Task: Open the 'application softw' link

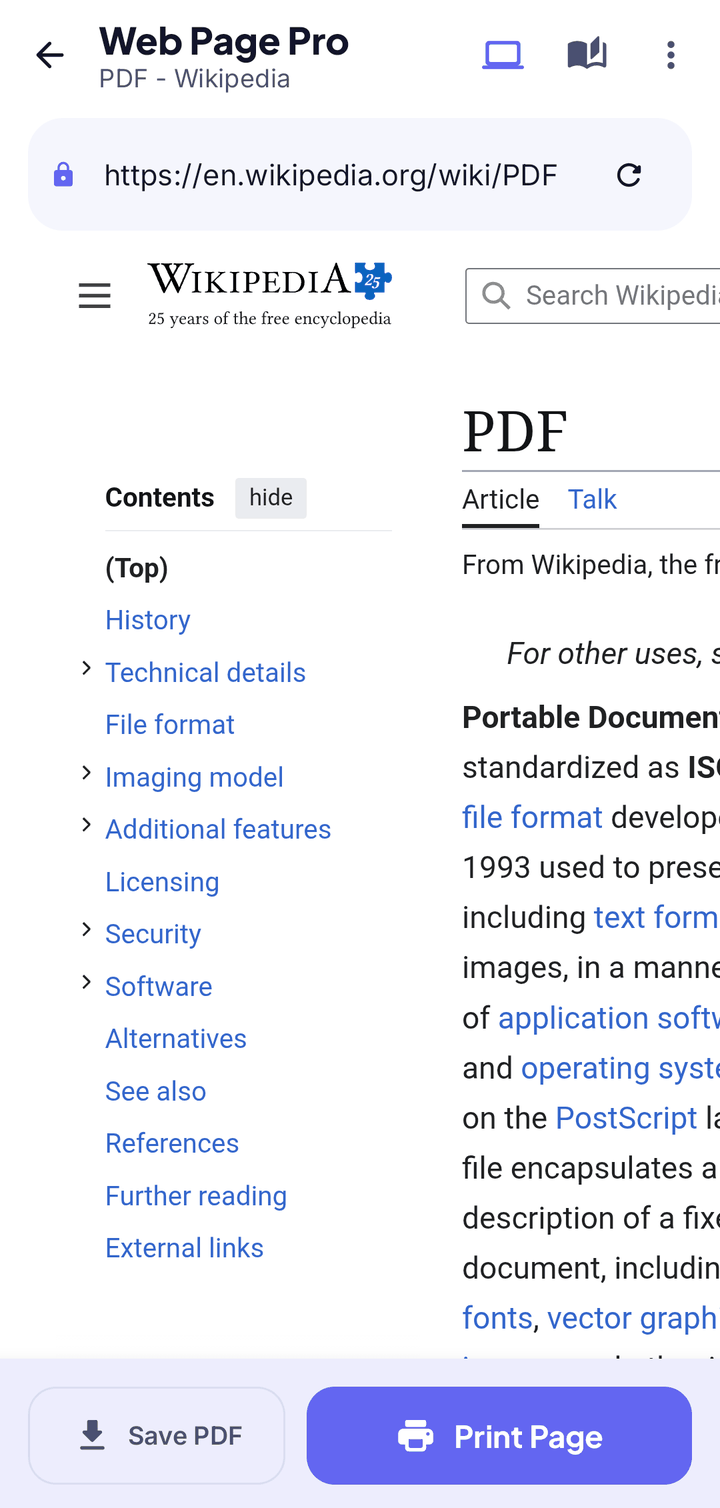Action: pyautogui.click(x=609, y=1018)
